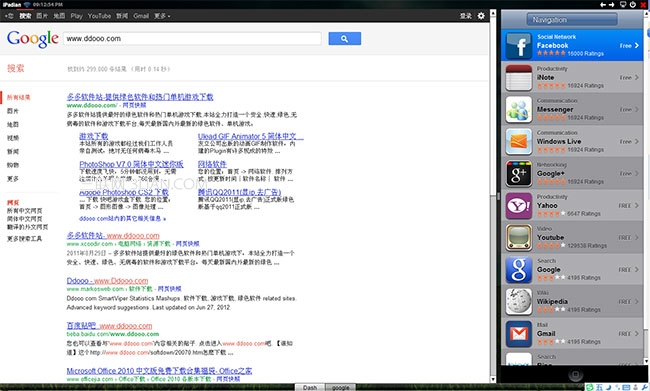Switch to the google tab at bottom
Viewport: 650px width, 391px height.
click(340, 387)
